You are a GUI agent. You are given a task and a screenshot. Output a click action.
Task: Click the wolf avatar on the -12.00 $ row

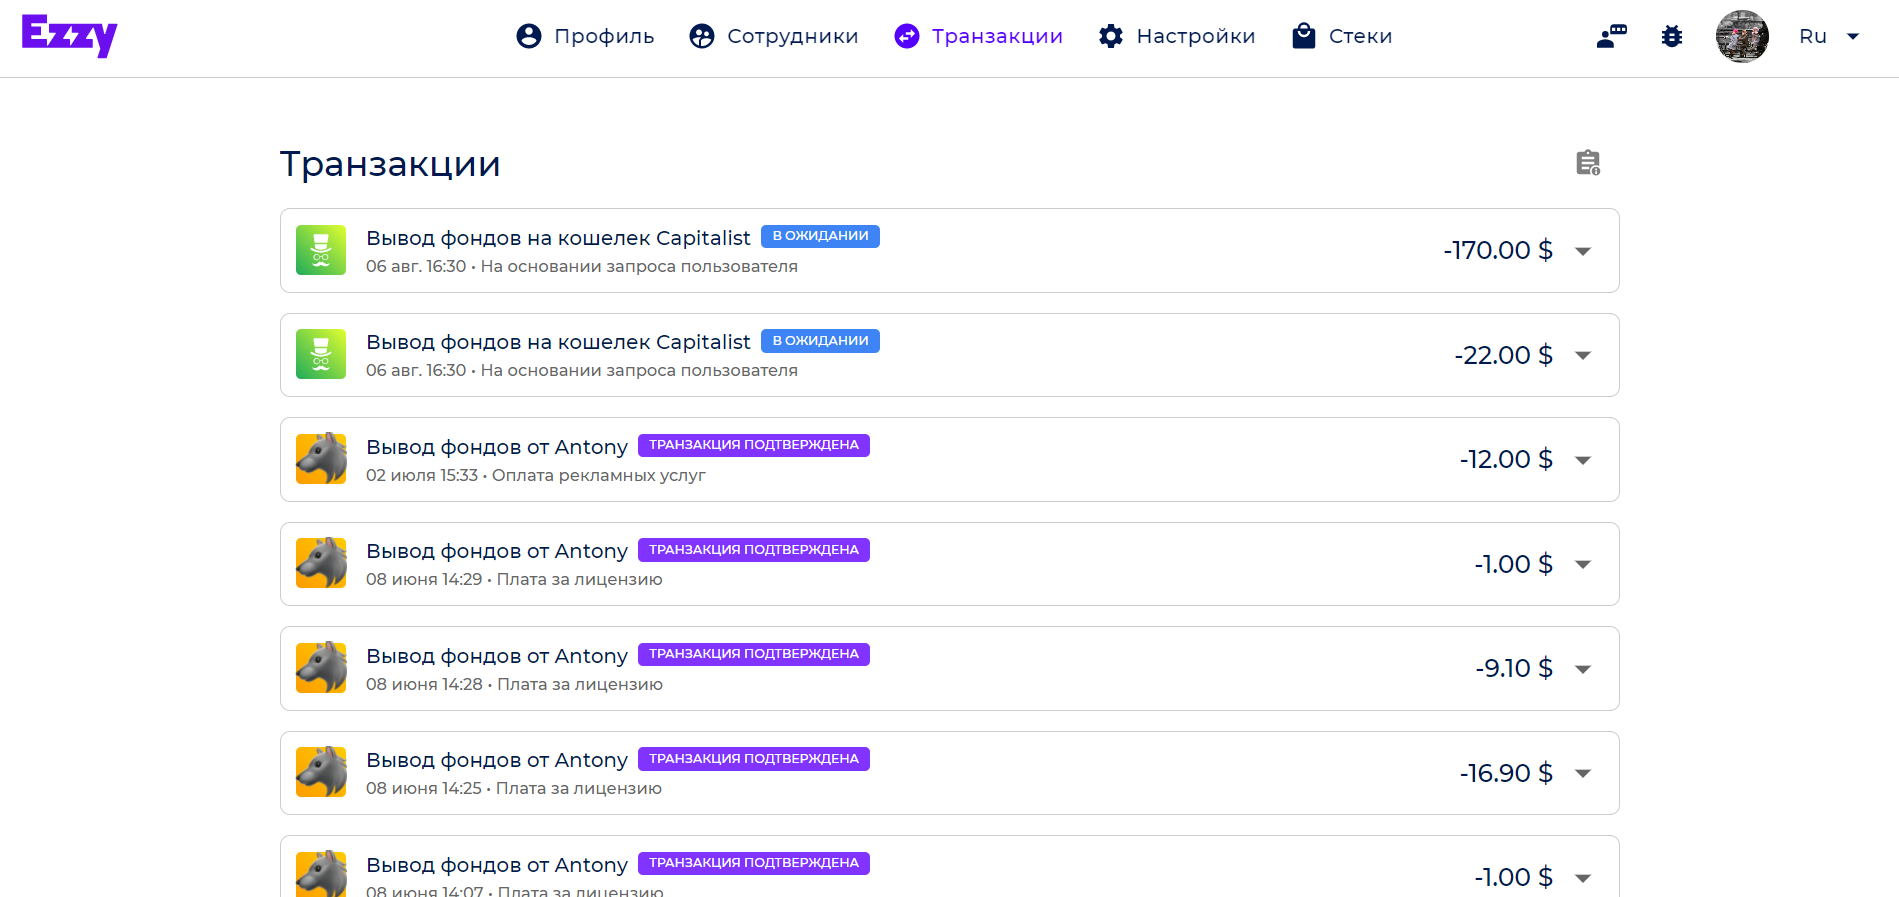(321, 459)
